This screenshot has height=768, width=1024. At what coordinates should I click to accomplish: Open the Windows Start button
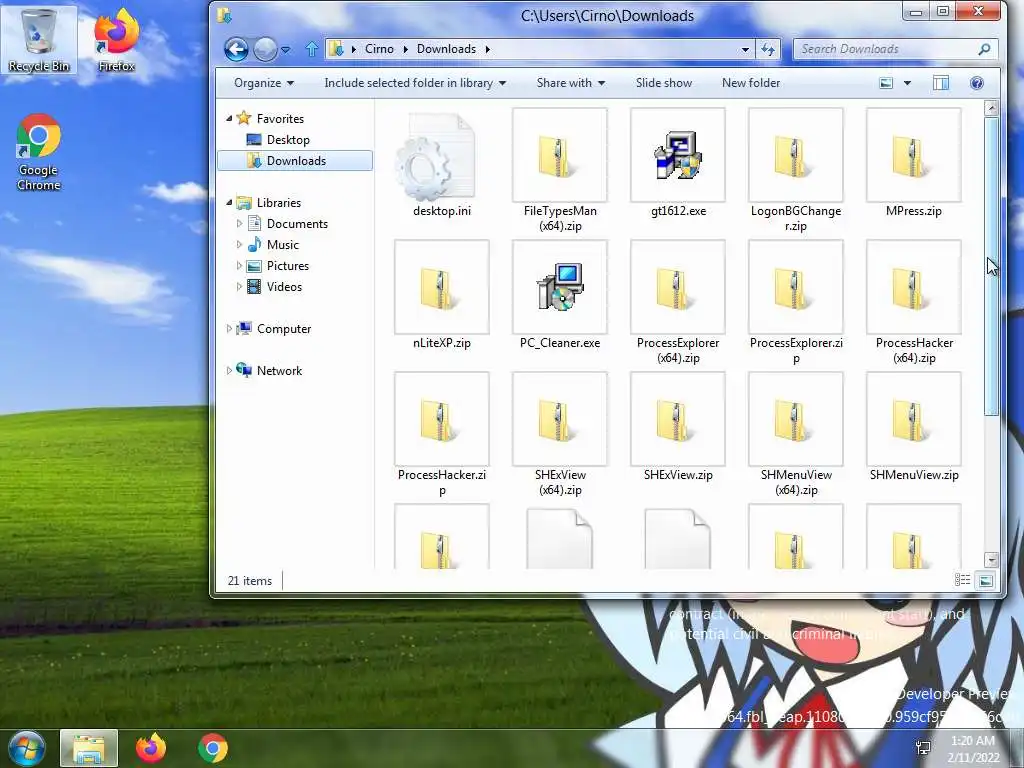[26, 748]
